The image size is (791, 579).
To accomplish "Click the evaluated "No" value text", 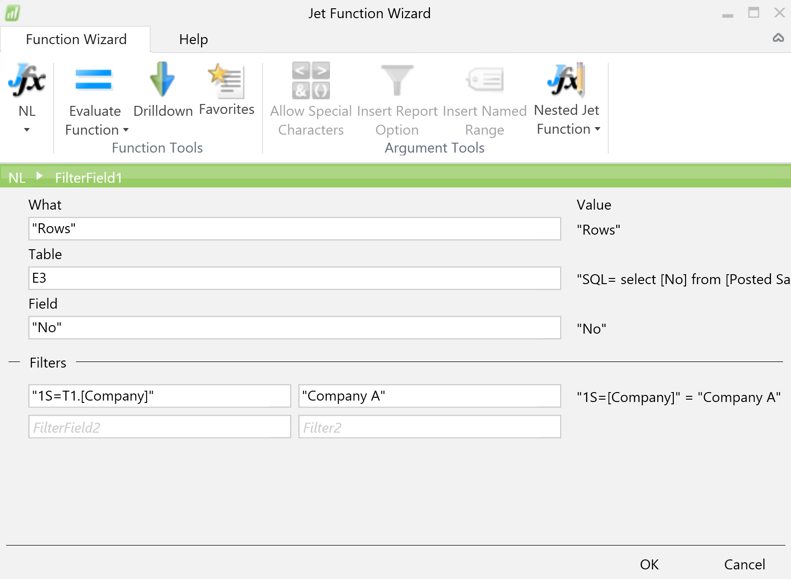I will [x=591, y=329].
